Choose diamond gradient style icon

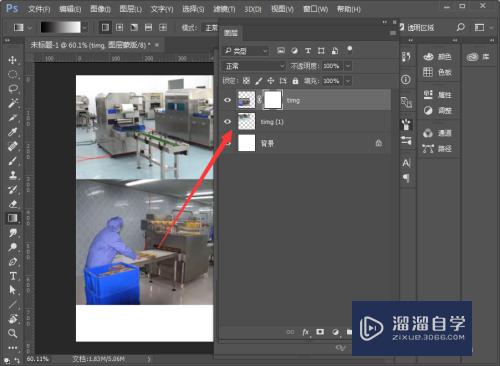pos(163,27)
